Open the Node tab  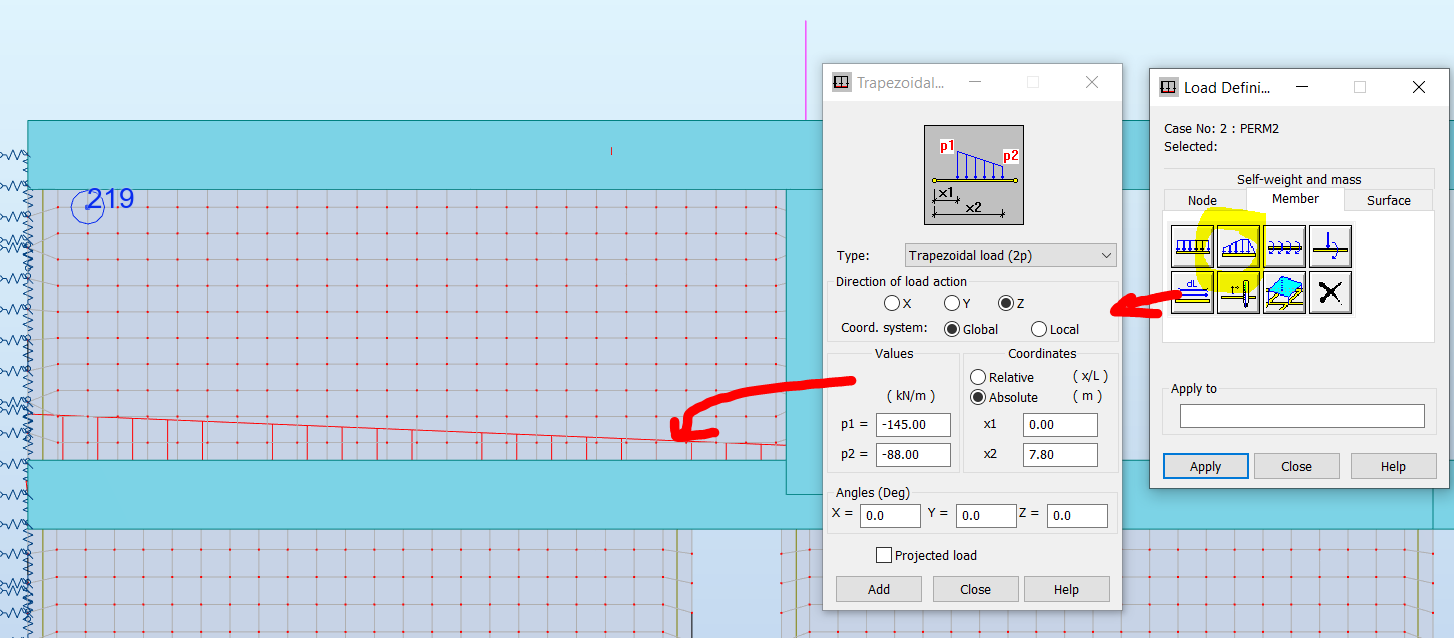pos(1203,200)
